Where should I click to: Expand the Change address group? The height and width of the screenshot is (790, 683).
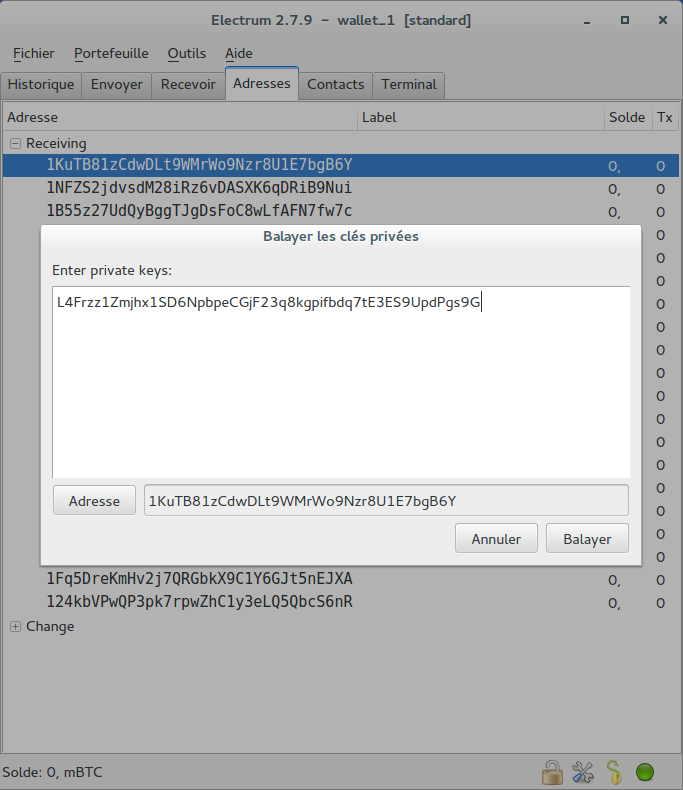click(x=16, y=626)
